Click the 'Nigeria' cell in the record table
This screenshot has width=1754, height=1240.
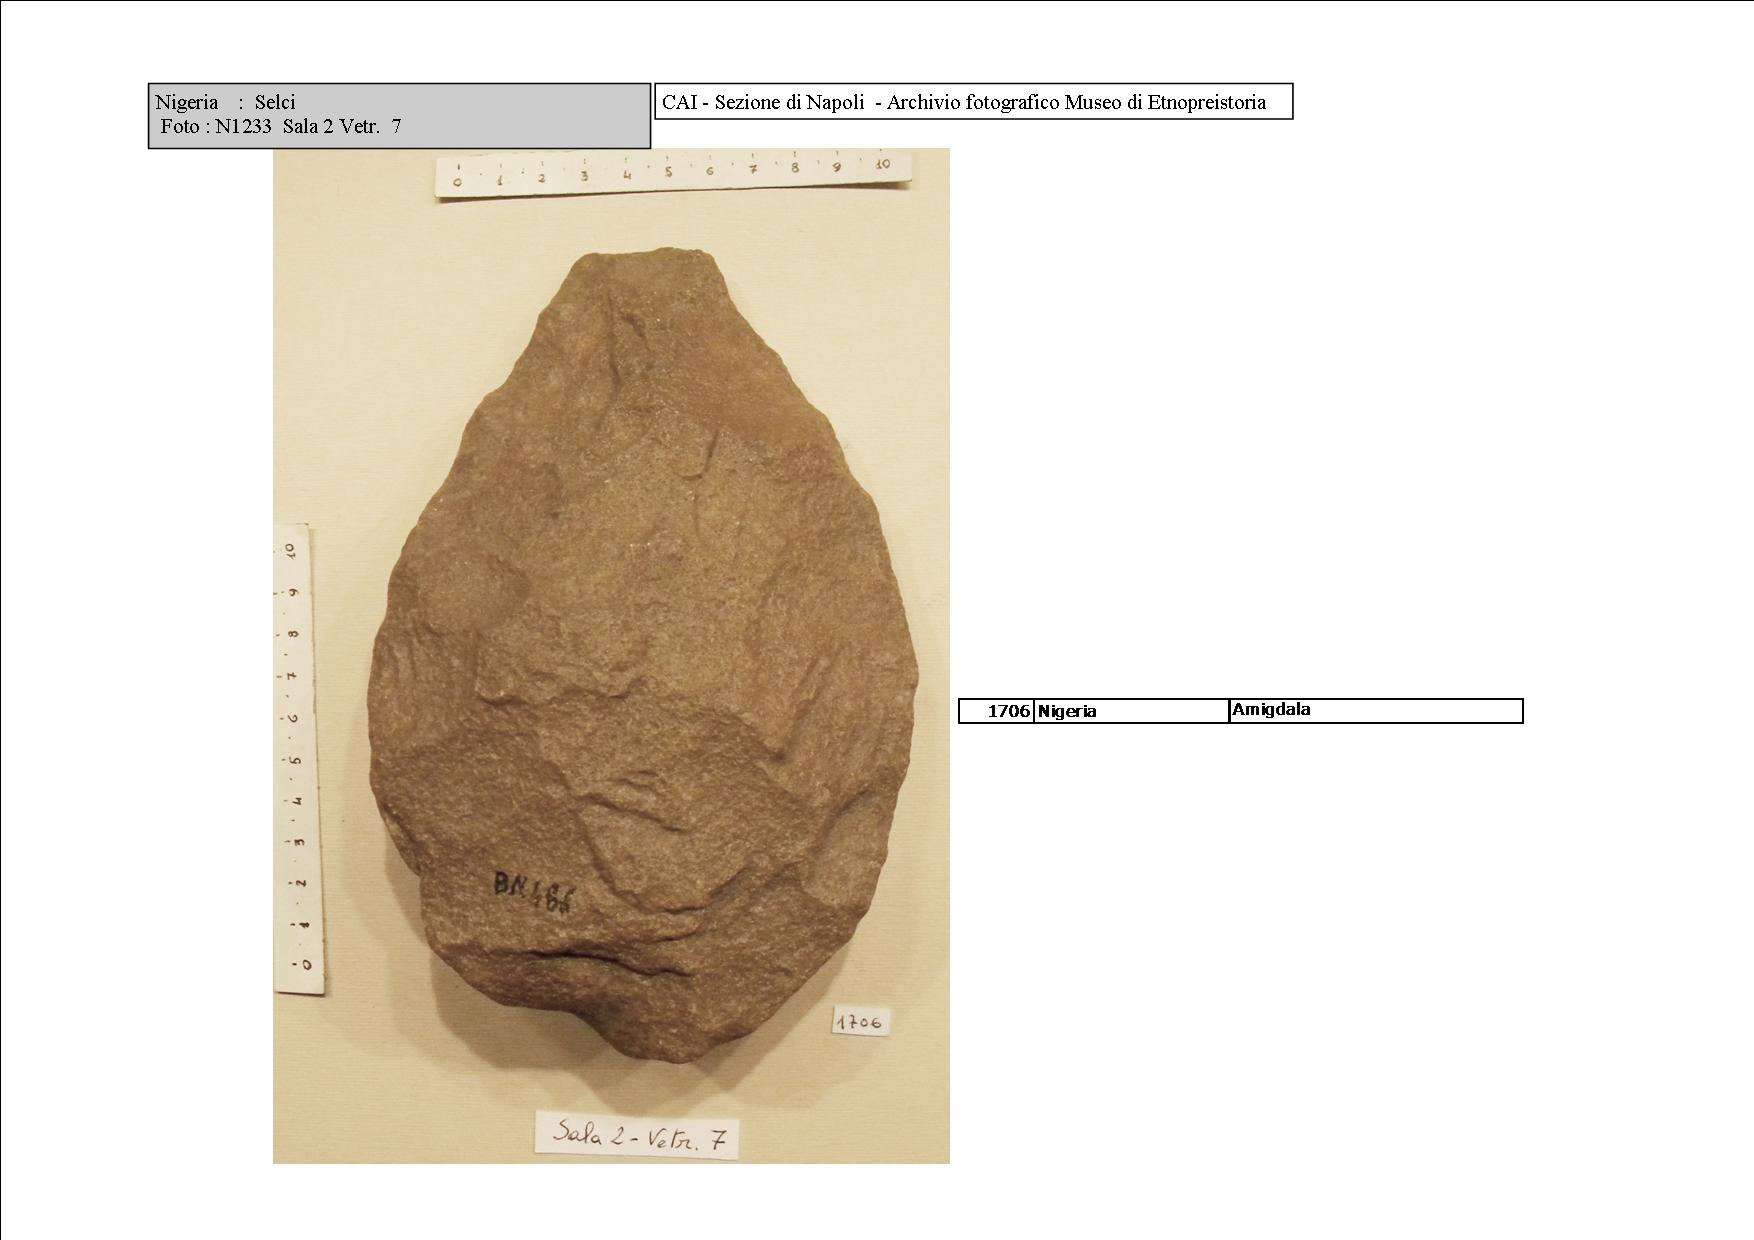coord(1131,711)
